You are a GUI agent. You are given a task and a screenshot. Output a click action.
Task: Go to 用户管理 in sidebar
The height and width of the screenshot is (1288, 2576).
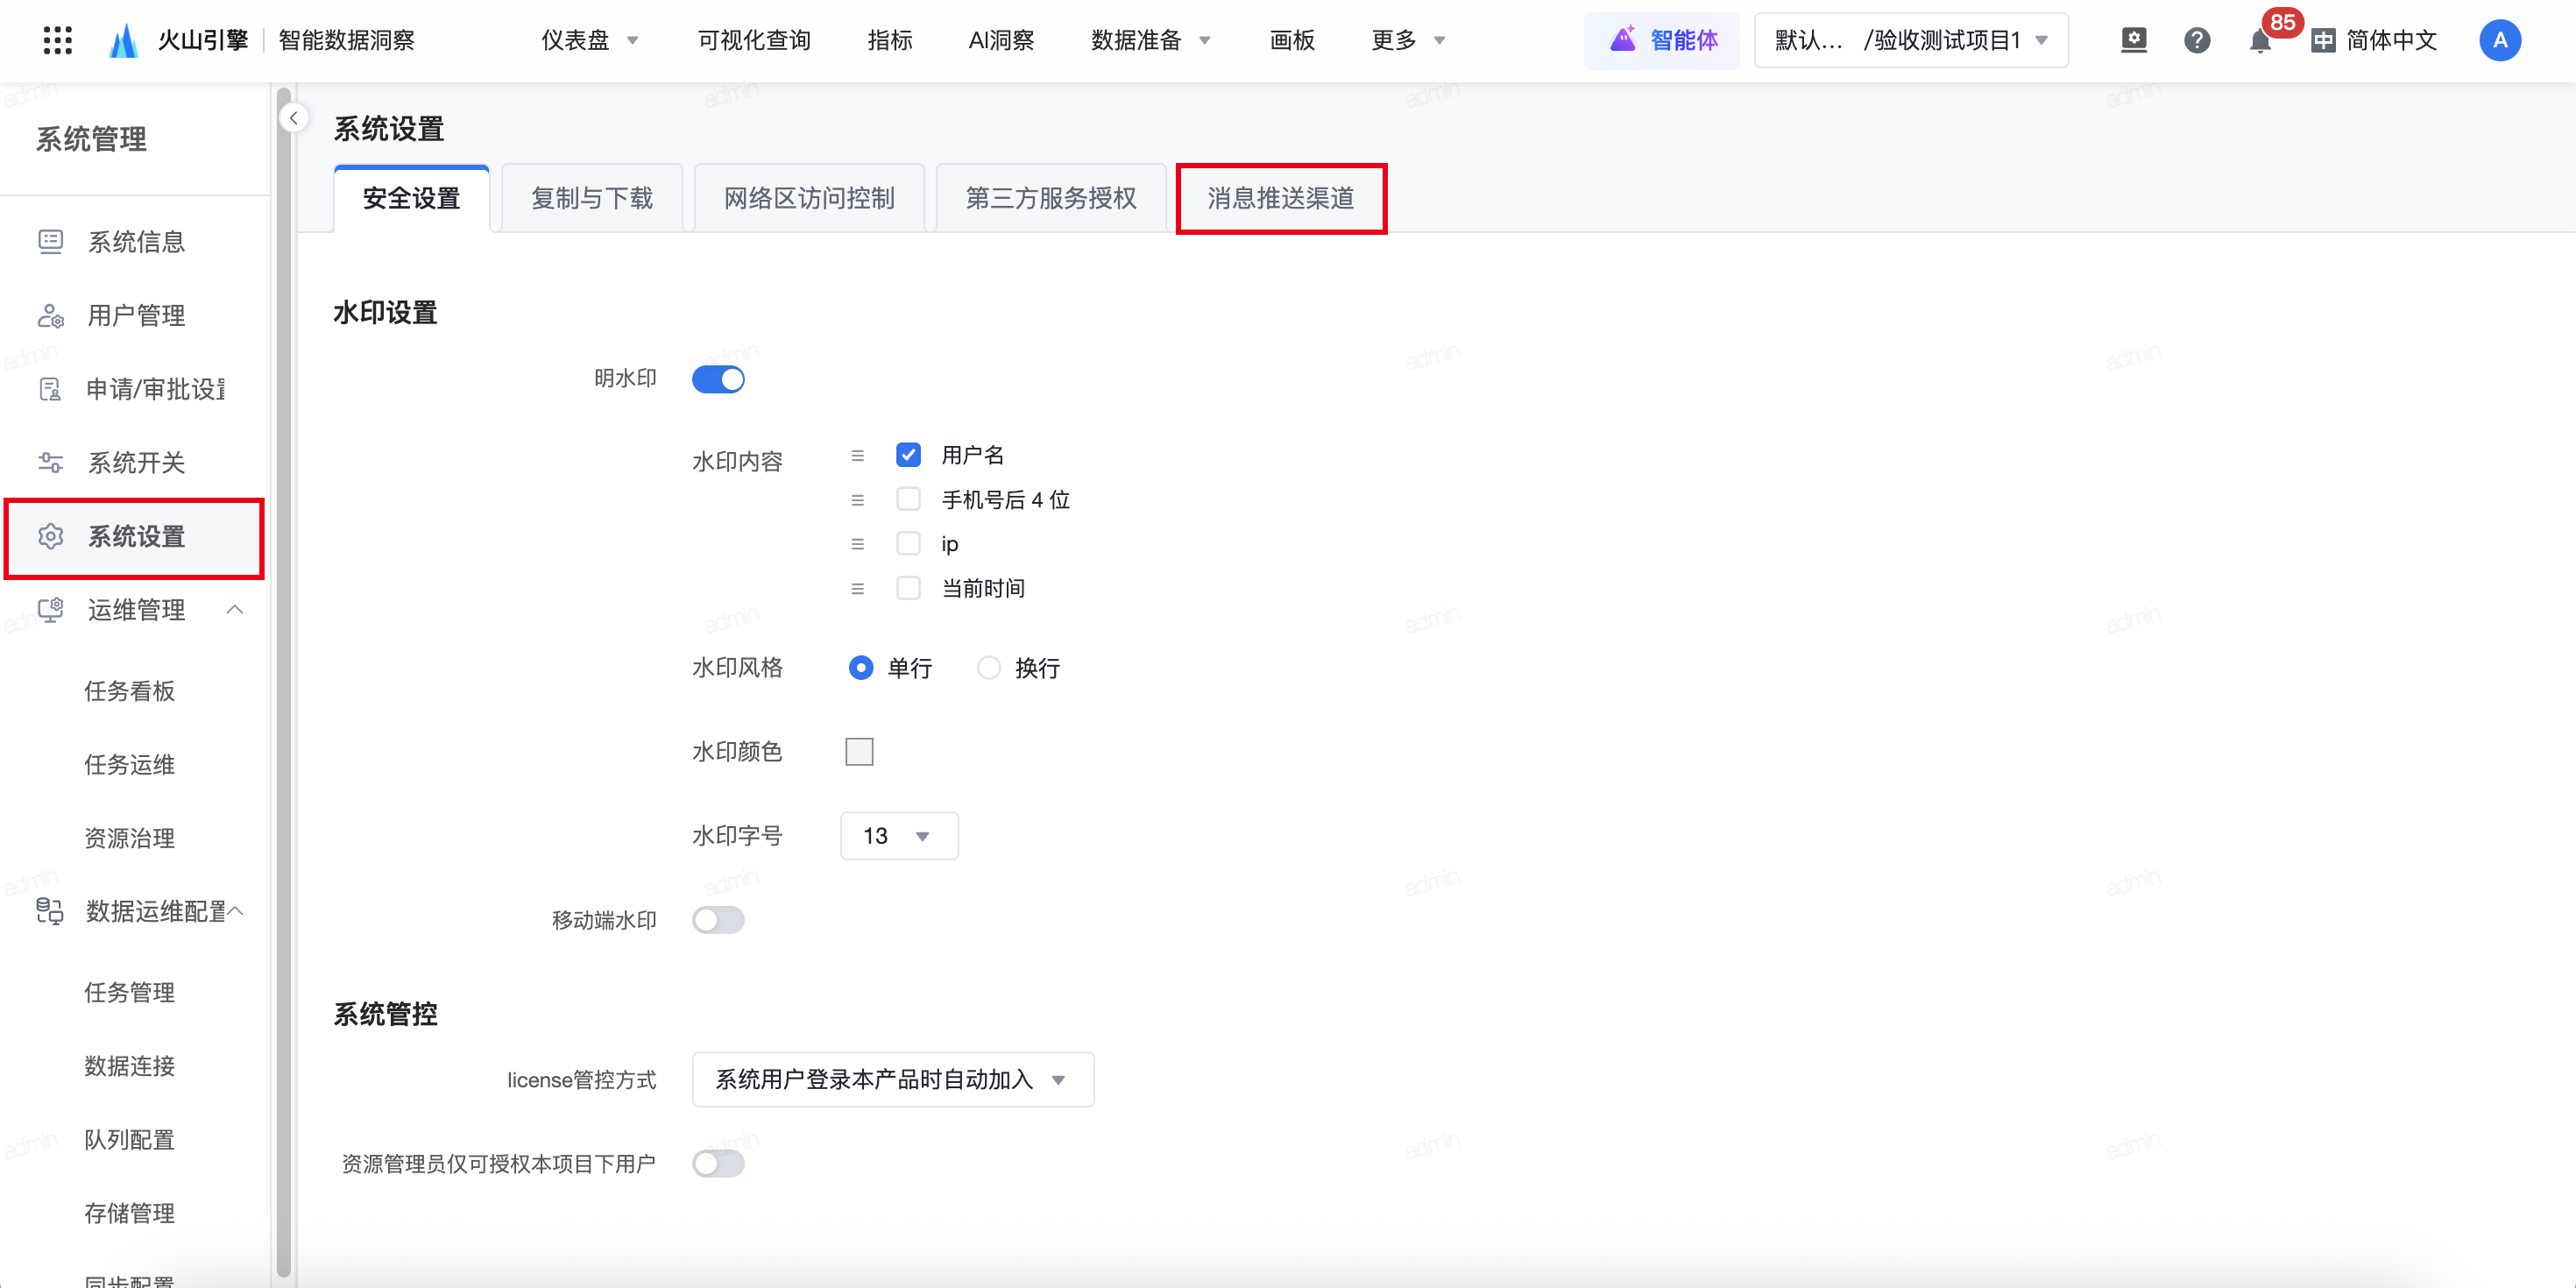136,316
